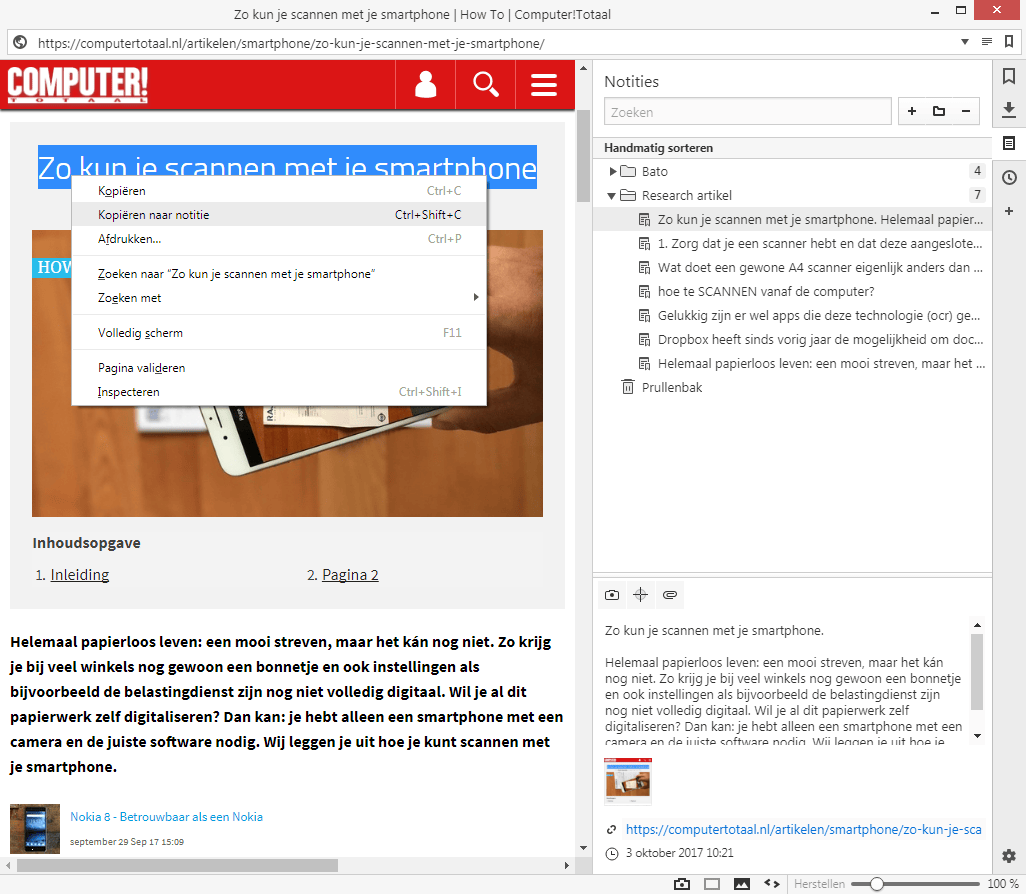This screenshot has width=1026, height=894.
Task: Expand the Bato folder
Action: click(613, 171)
